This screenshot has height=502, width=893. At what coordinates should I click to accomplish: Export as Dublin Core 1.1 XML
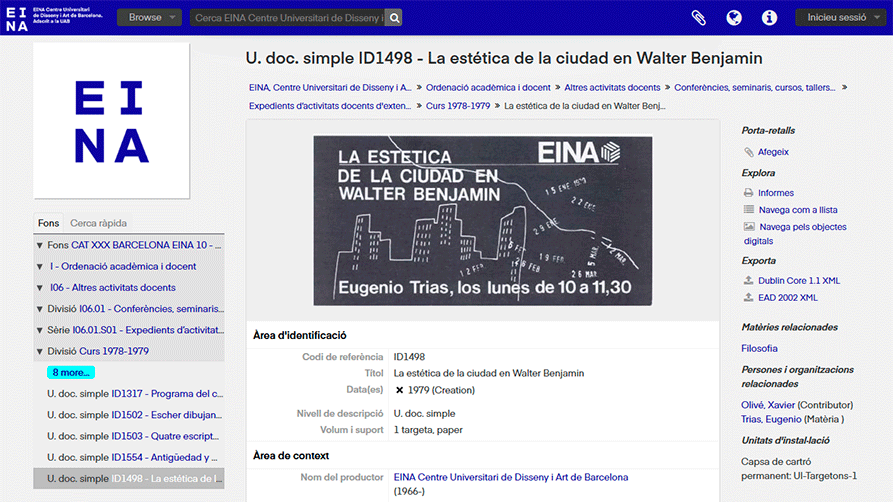click(799, 281)
